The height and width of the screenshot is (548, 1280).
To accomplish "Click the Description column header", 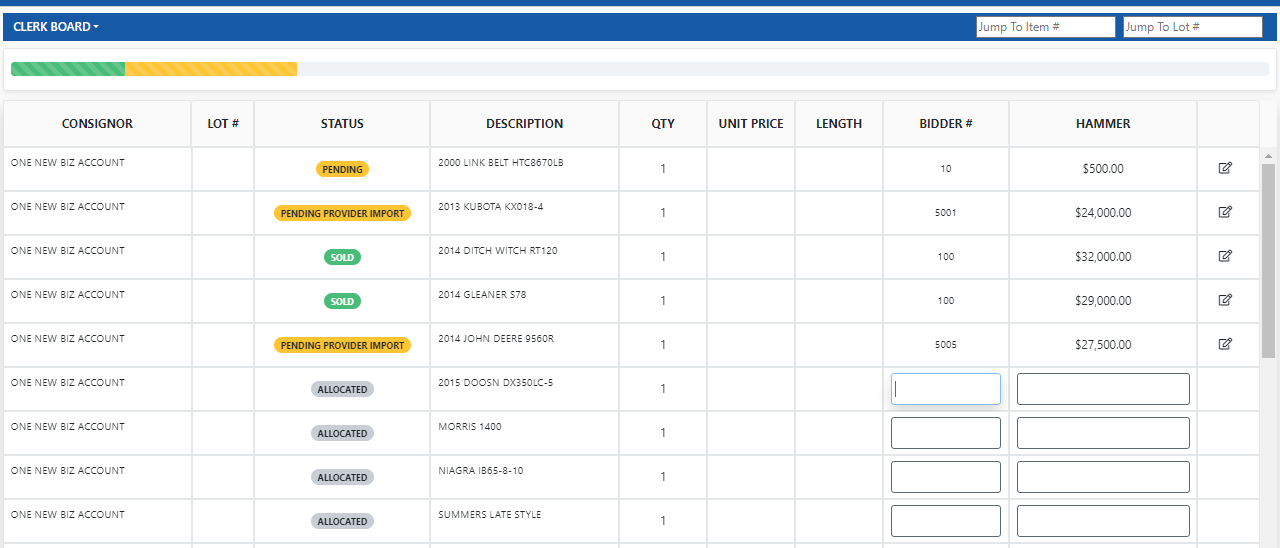I will [x=525, y=124].
